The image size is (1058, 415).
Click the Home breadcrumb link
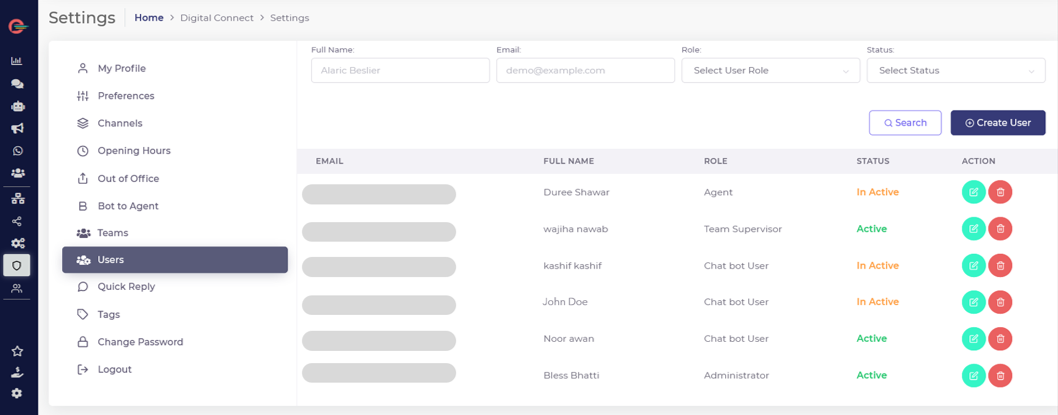pyautogui.click(x=149, y=18)
